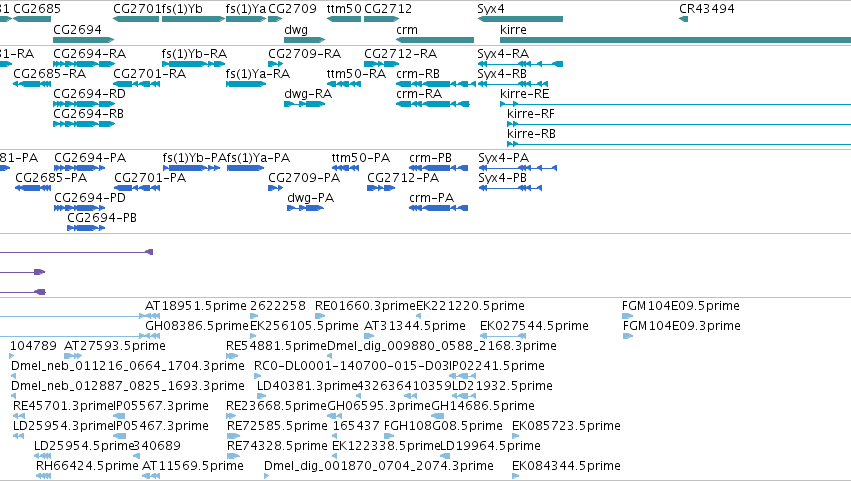
Task: Select the FGM104E09.3prime EST label
Action: click(x=681, y=326)
